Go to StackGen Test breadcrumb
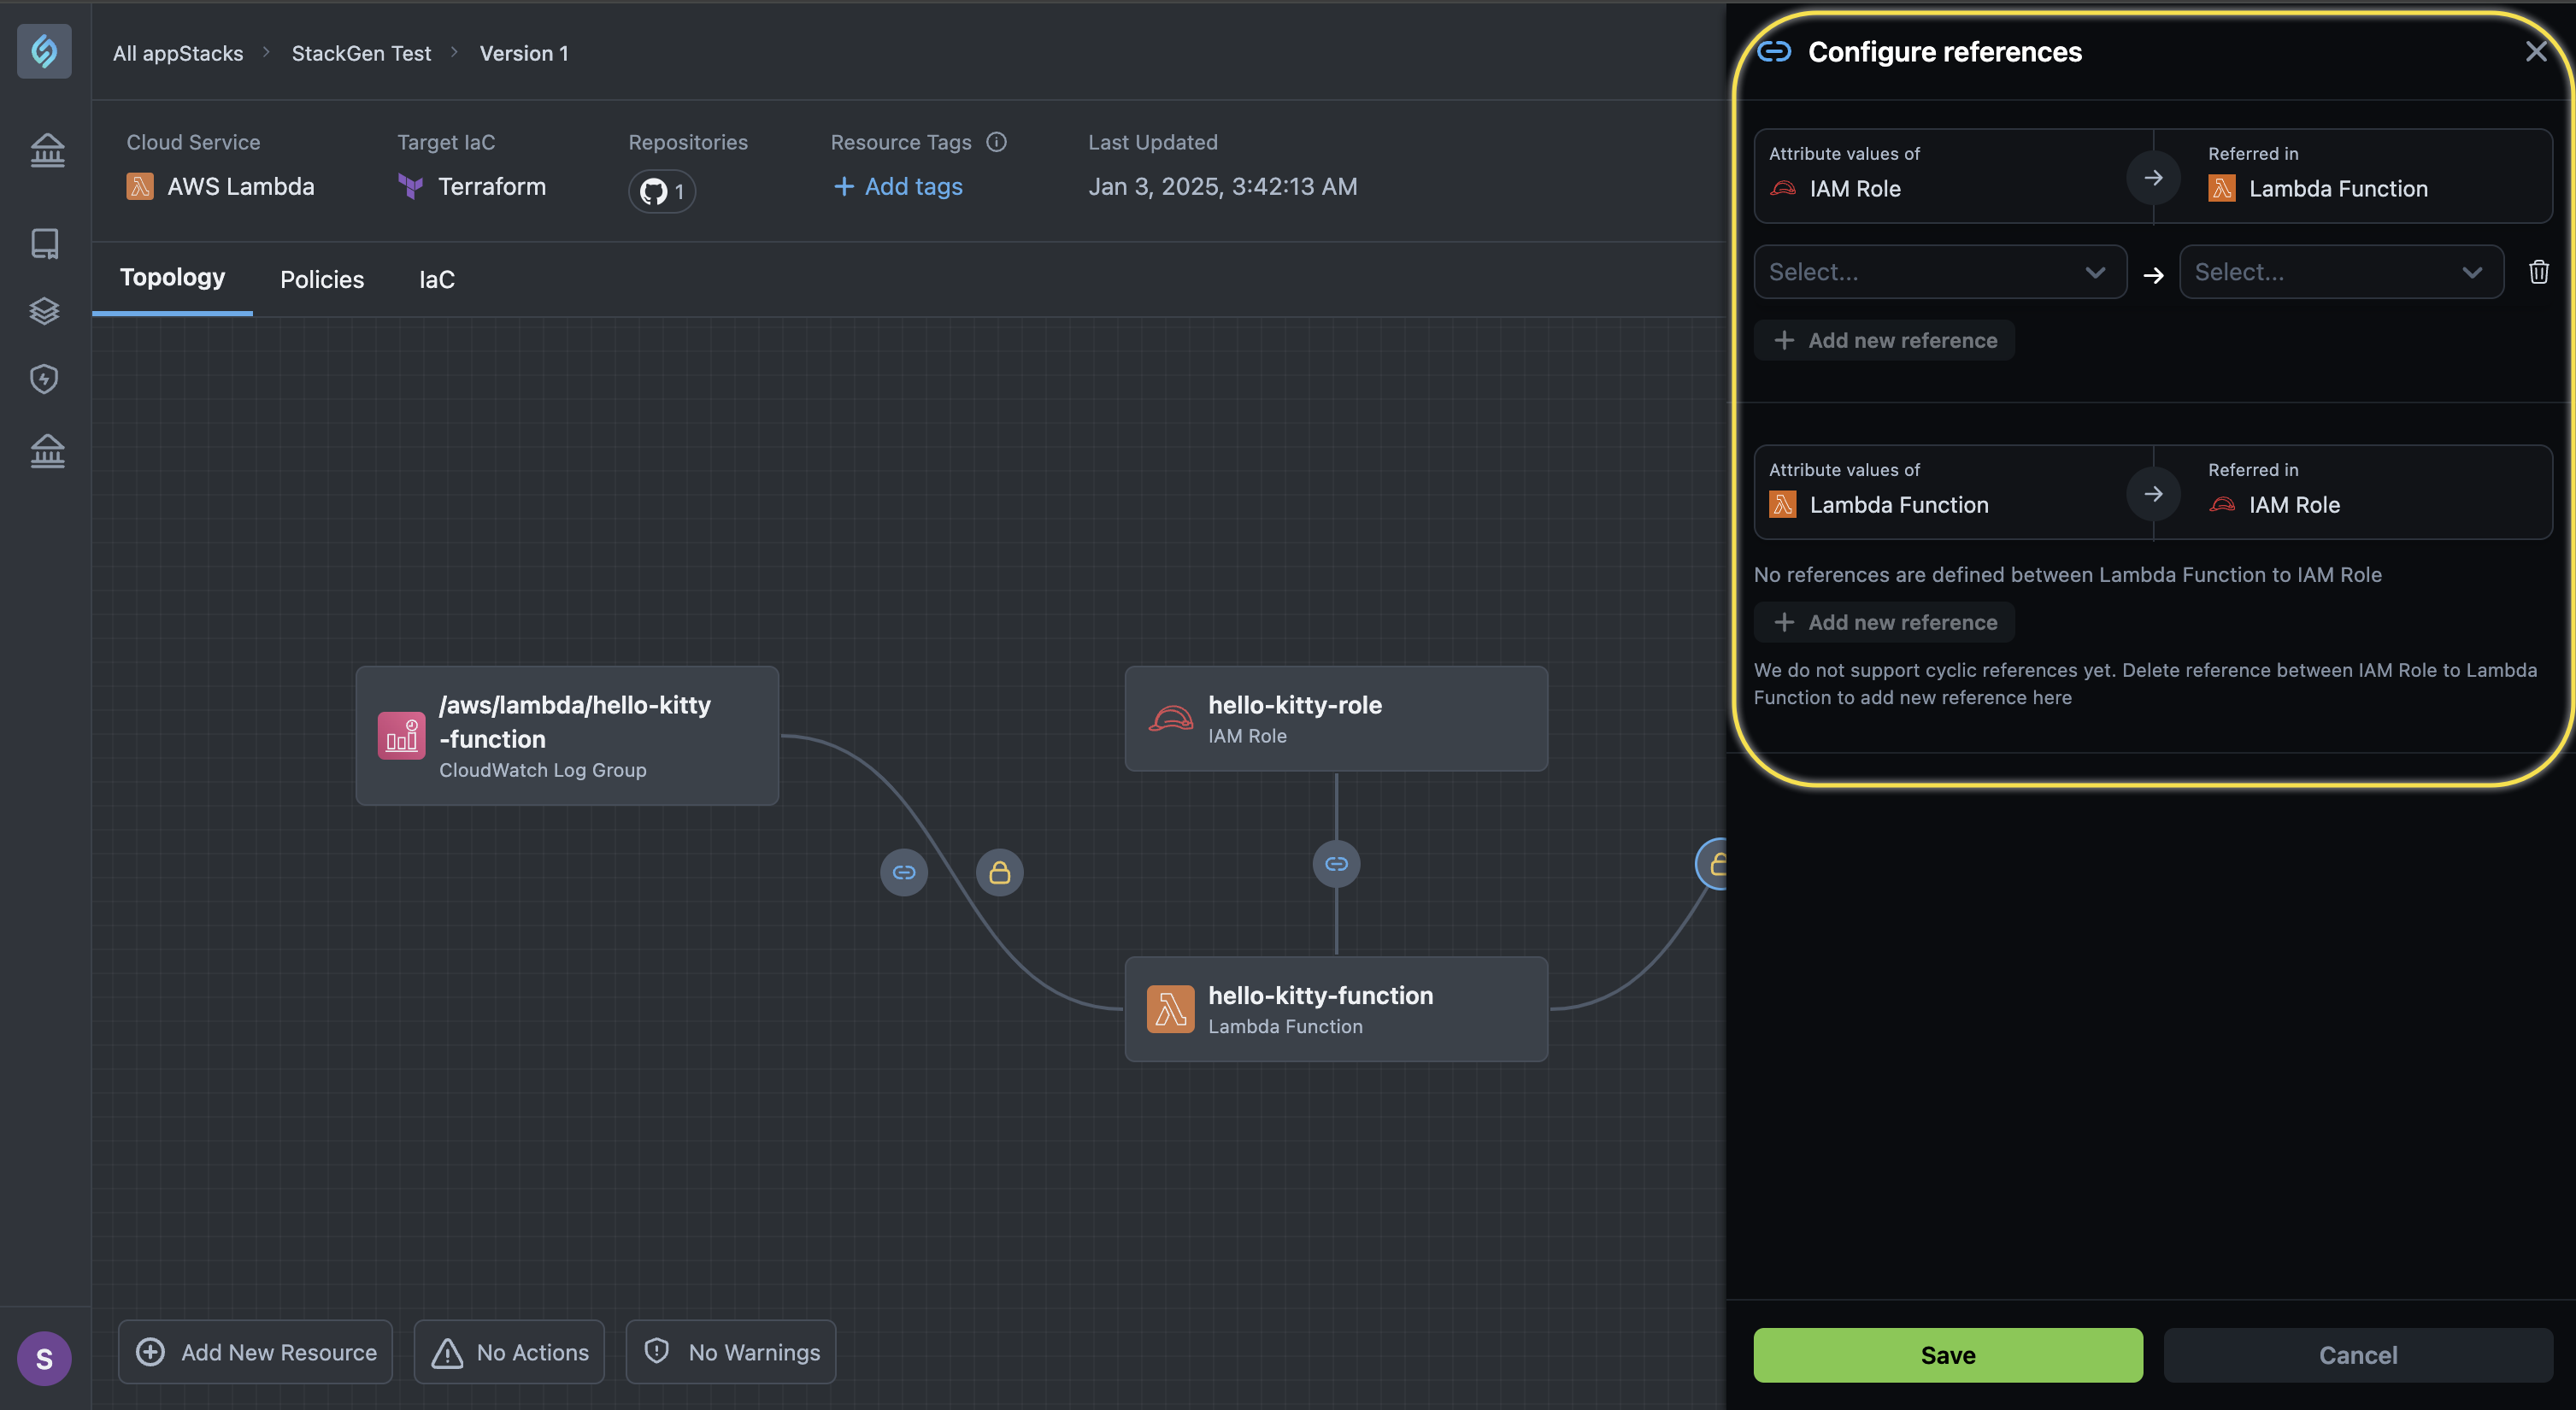This screenshot has height=1410, width=2576. (361, 53)
